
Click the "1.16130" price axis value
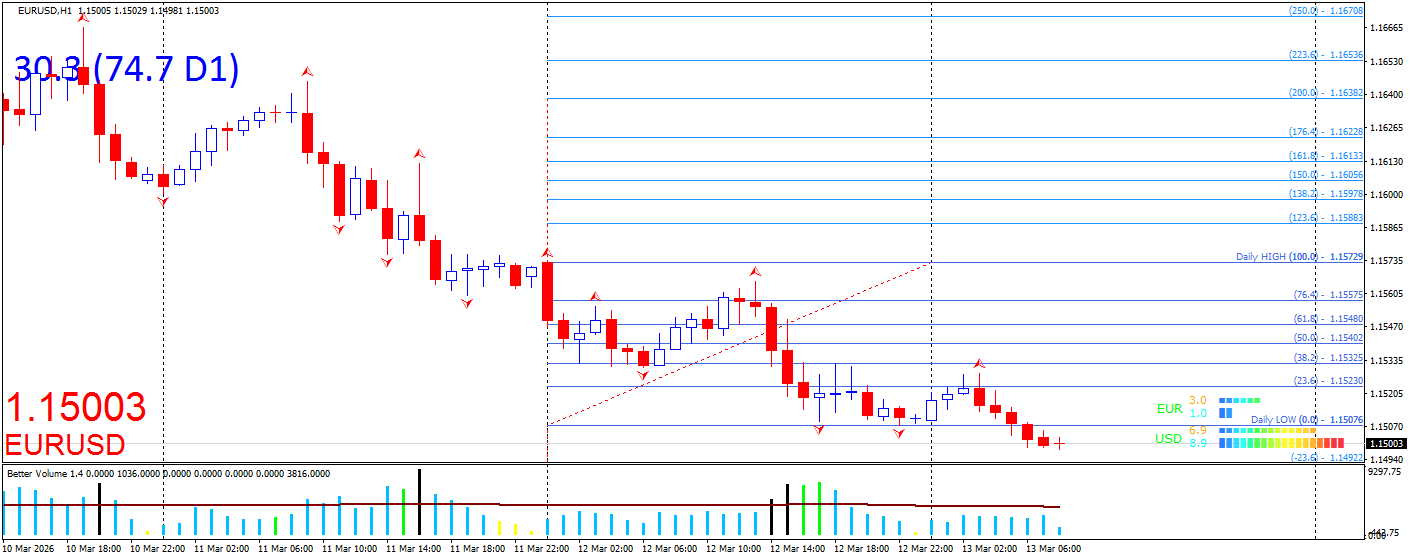1389,161
